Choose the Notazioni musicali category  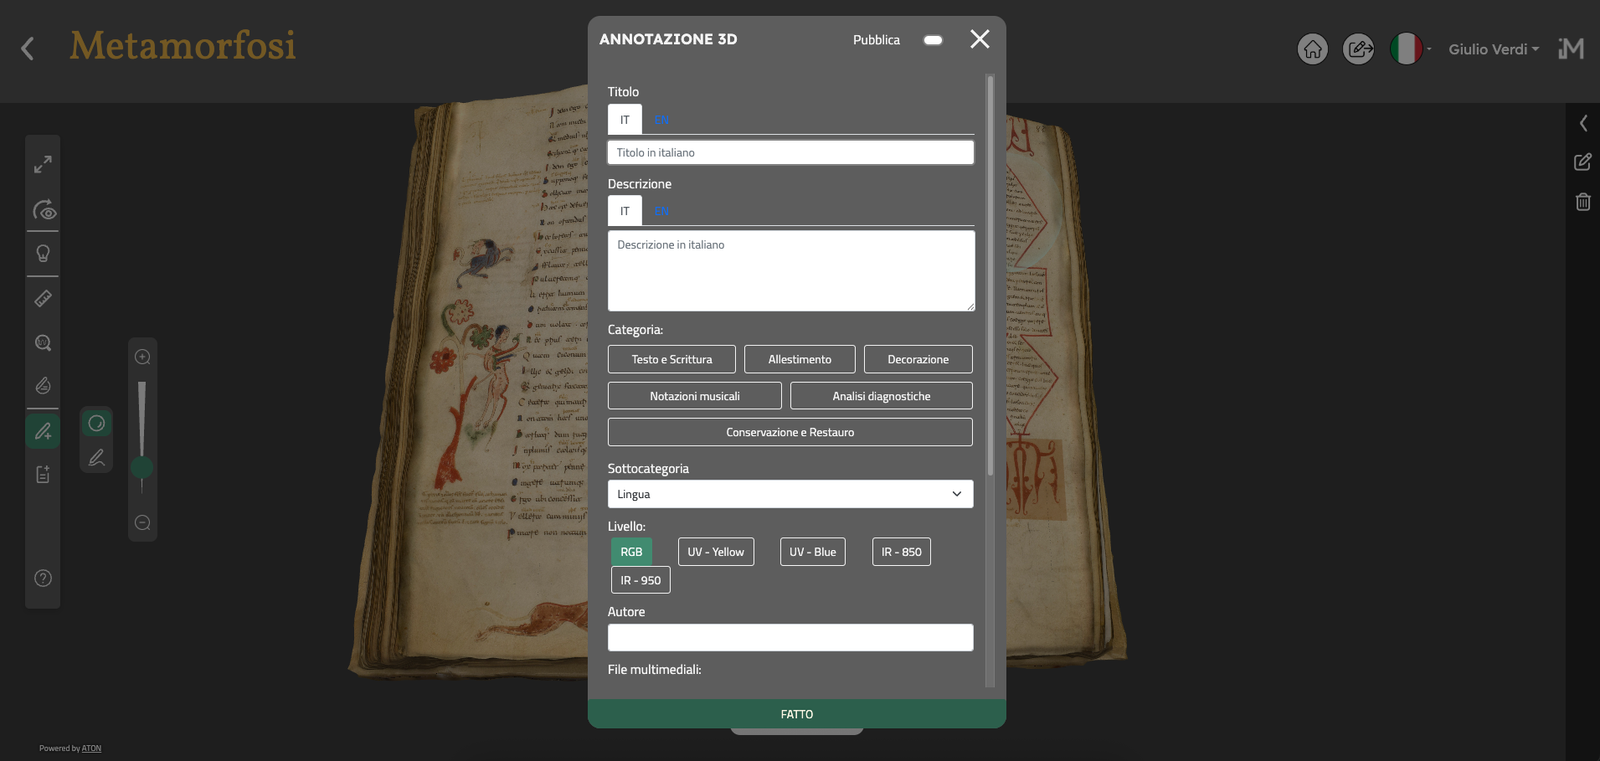point(694,396)
